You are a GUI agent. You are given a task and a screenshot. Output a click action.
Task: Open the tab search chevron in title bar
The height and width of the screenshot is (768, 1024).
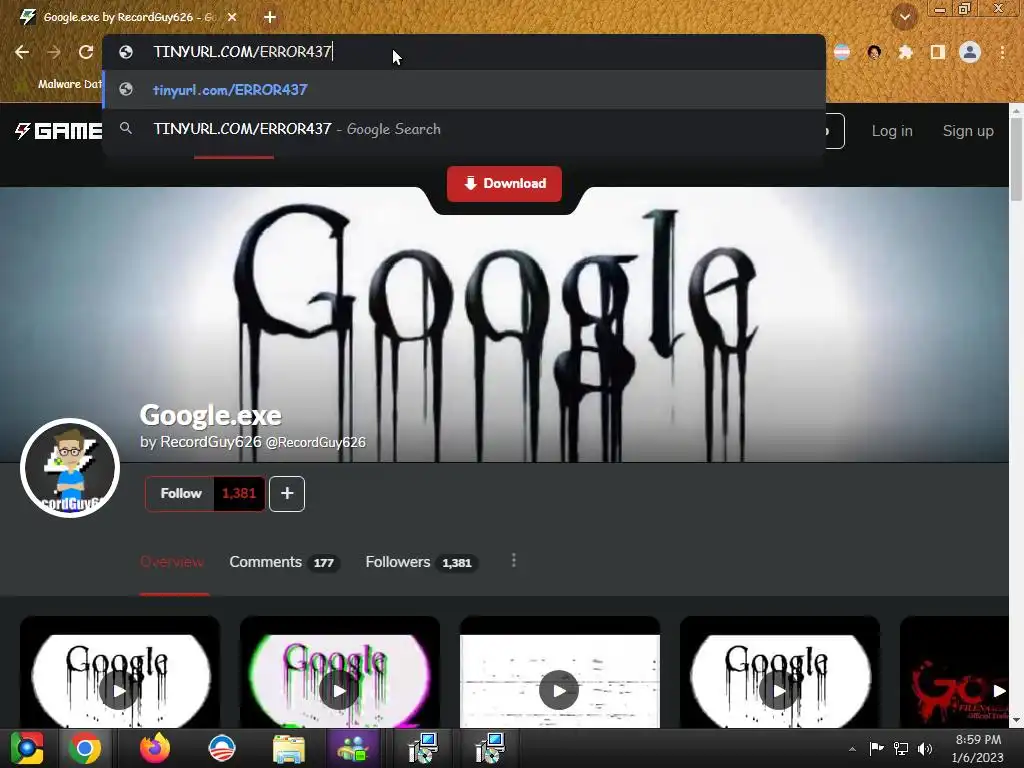904,17
